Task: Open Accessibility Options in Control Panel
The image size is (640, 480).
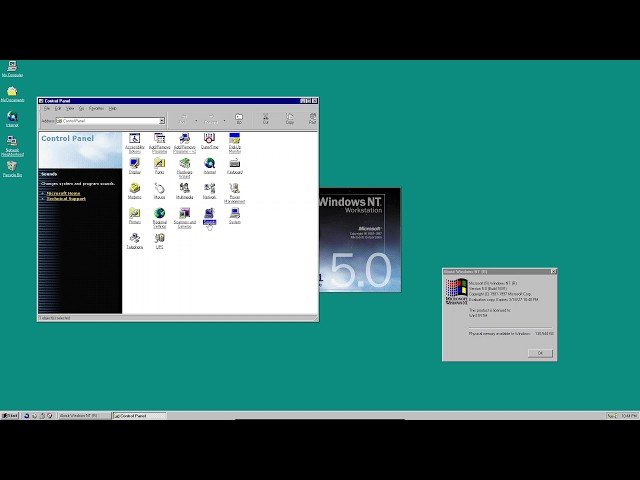Action: point(135,142)
